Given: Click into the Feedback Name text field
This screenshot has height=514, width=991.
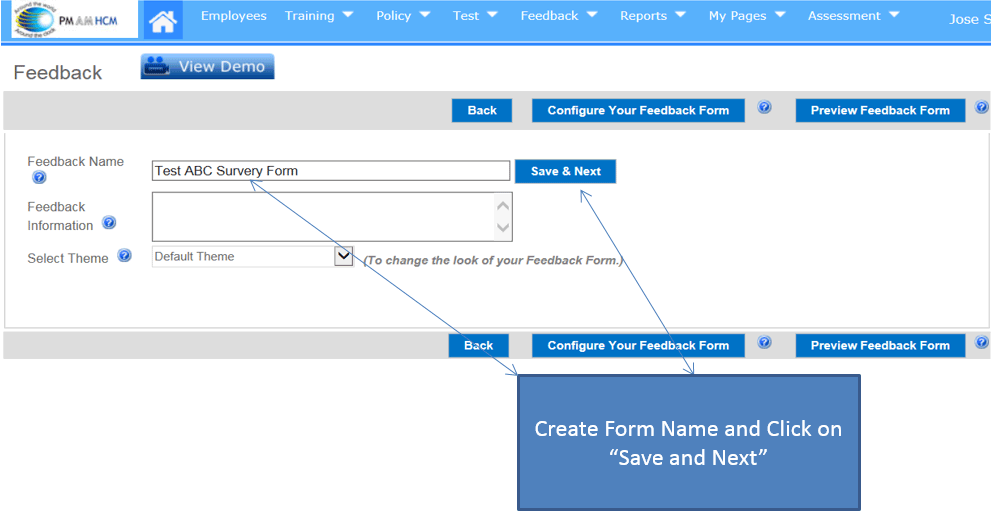Looking at the screenshot, I should [330, 171].
